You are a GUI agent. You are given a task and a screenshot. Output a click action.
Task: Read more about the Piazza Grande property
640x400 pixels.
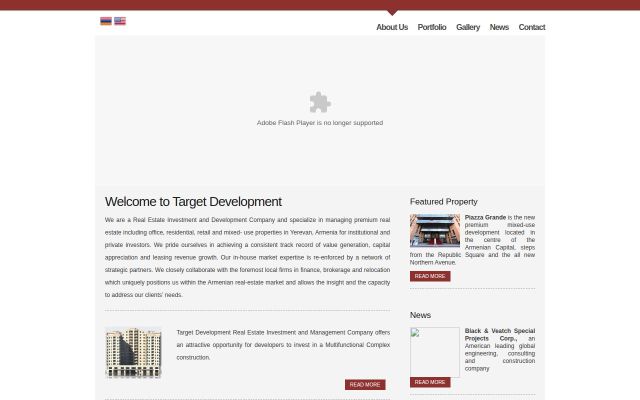(x=430, y=276)
